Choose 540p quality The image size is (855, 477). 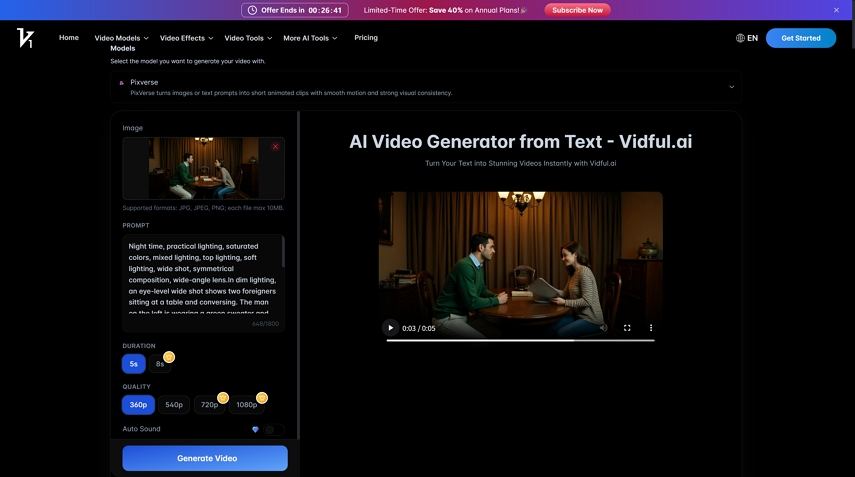(174, 404)
